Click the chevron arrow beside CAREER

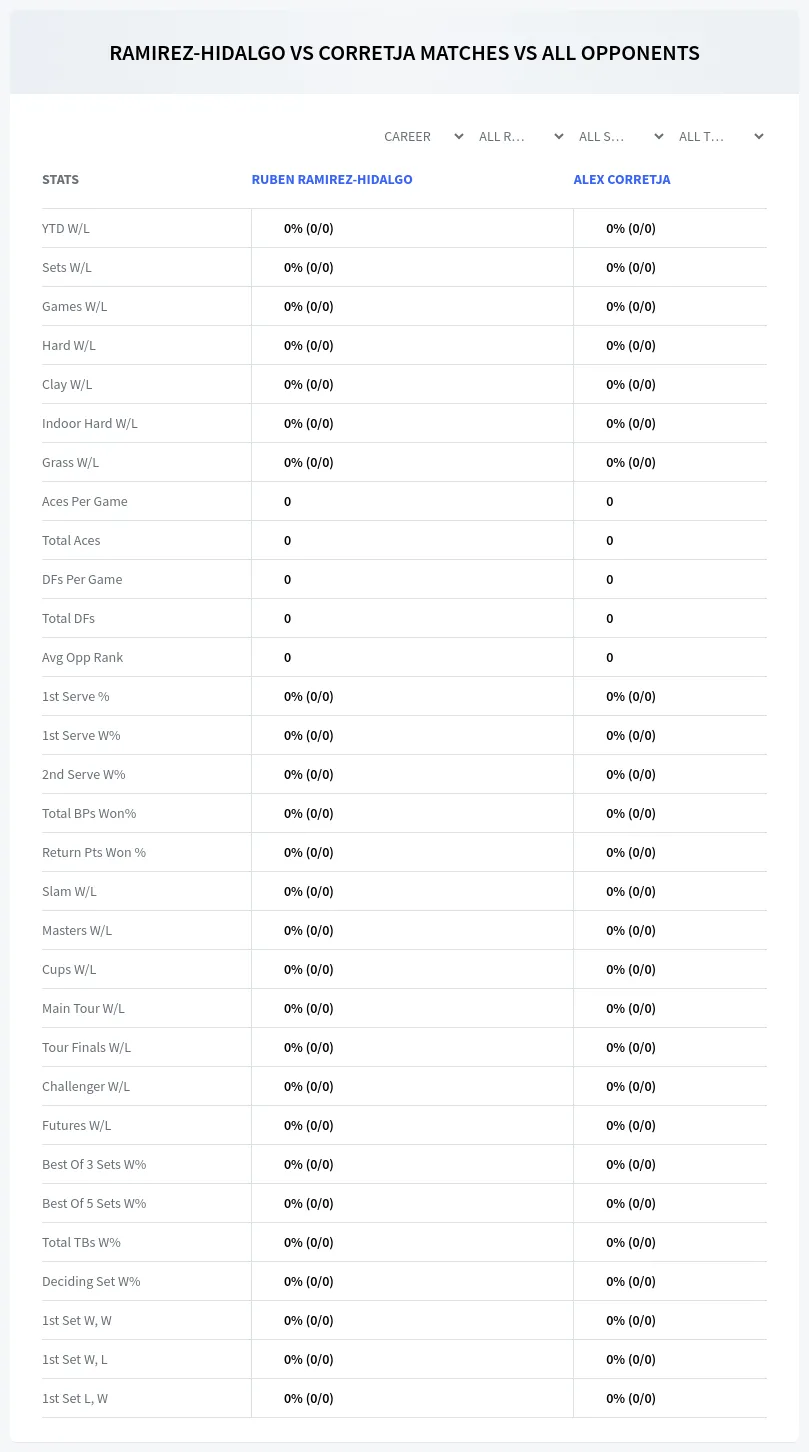(x=459, y=136)
